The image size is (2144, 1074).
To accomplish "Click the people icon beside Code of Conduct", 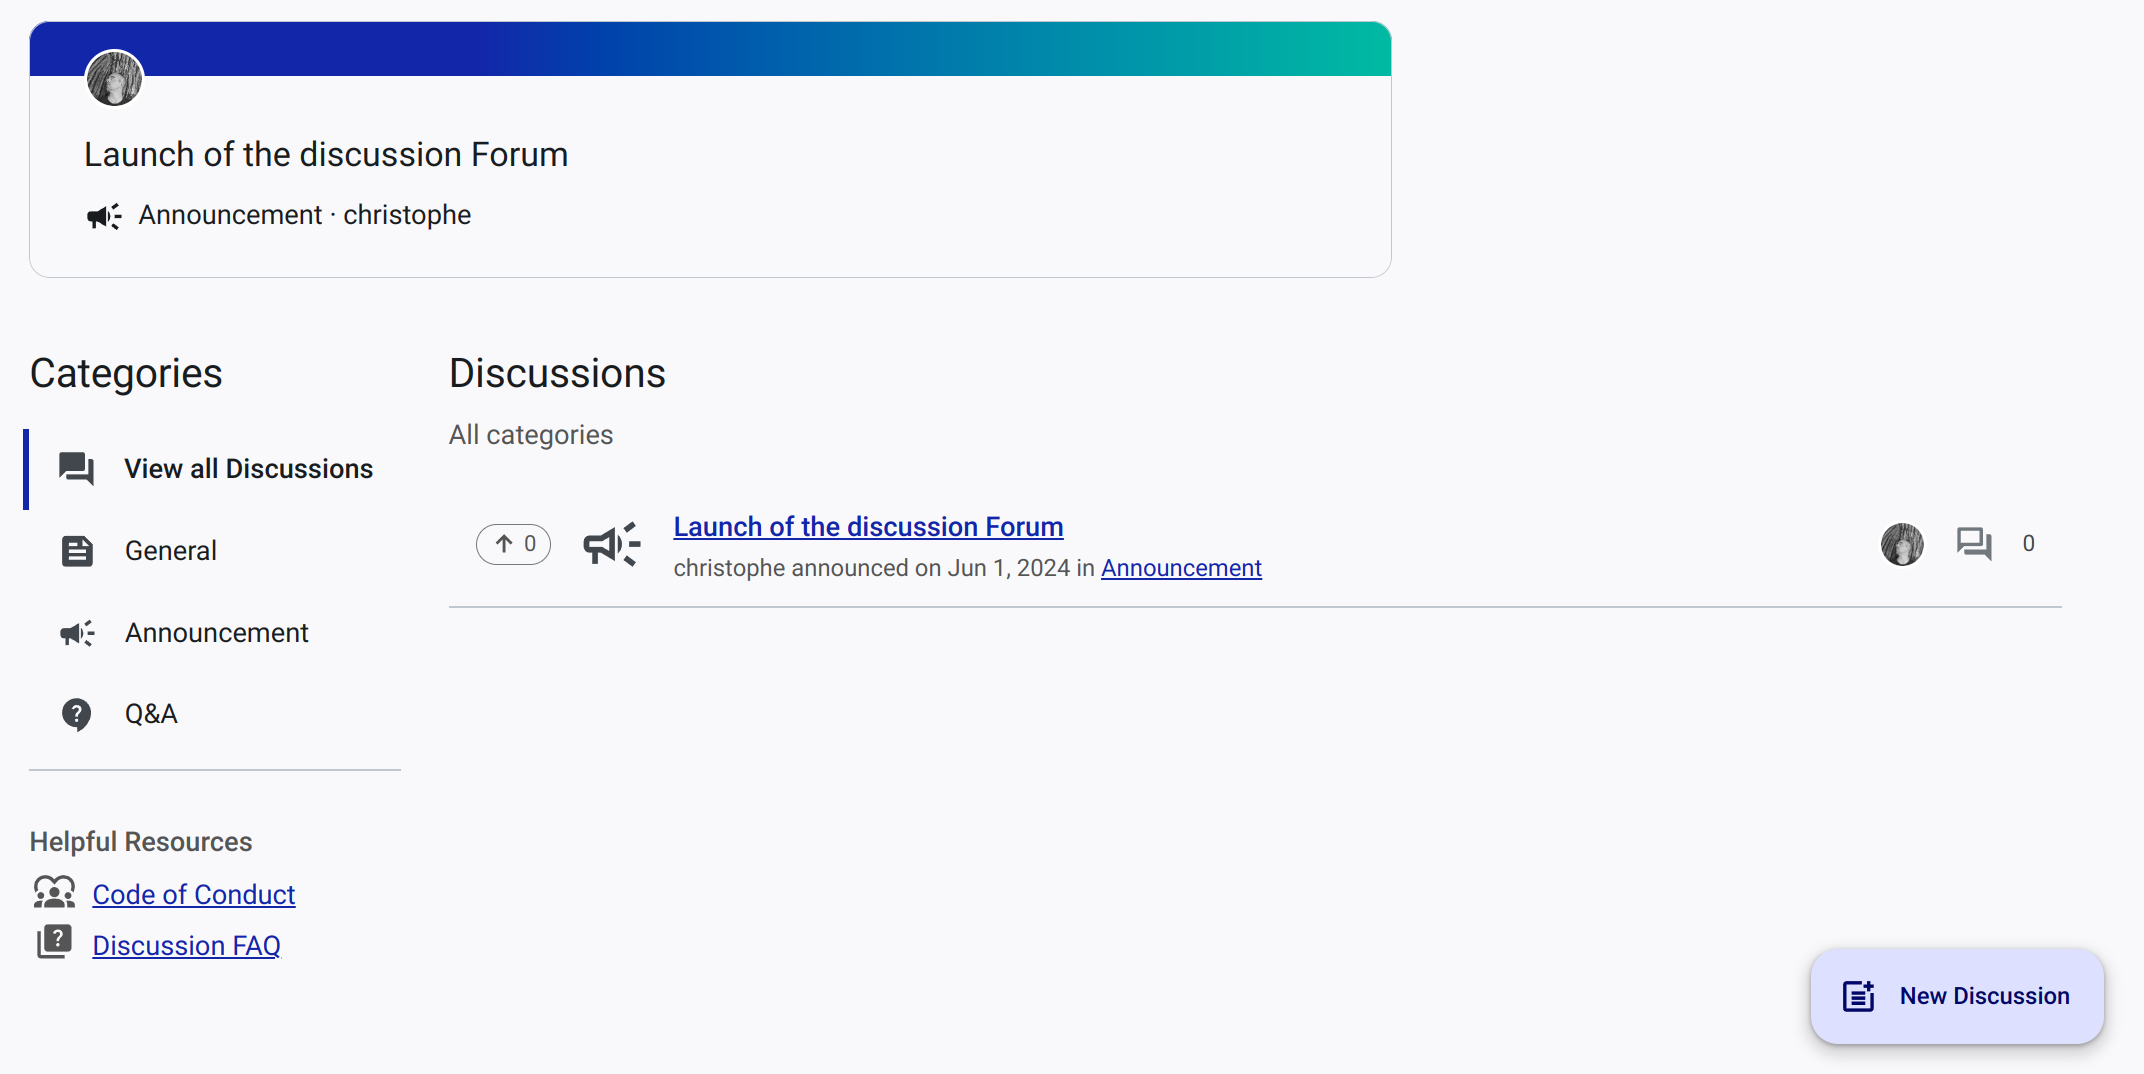I will [x=54, y=892].
